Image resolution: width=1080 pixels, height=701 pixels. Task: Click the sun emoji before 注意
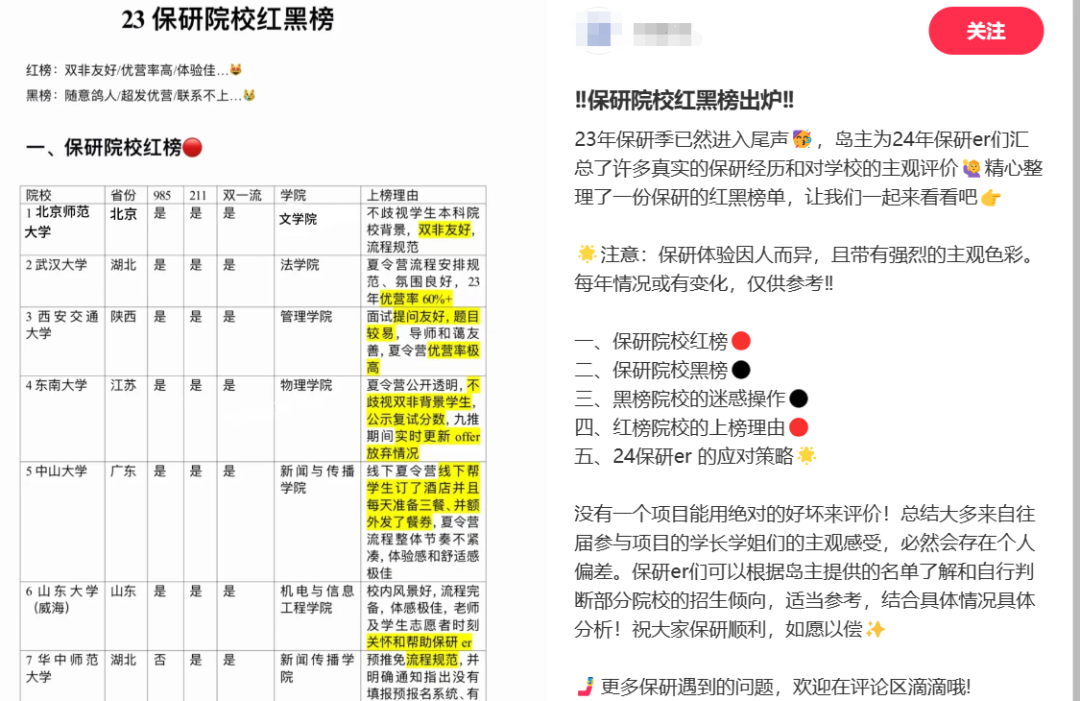(586, 254)
